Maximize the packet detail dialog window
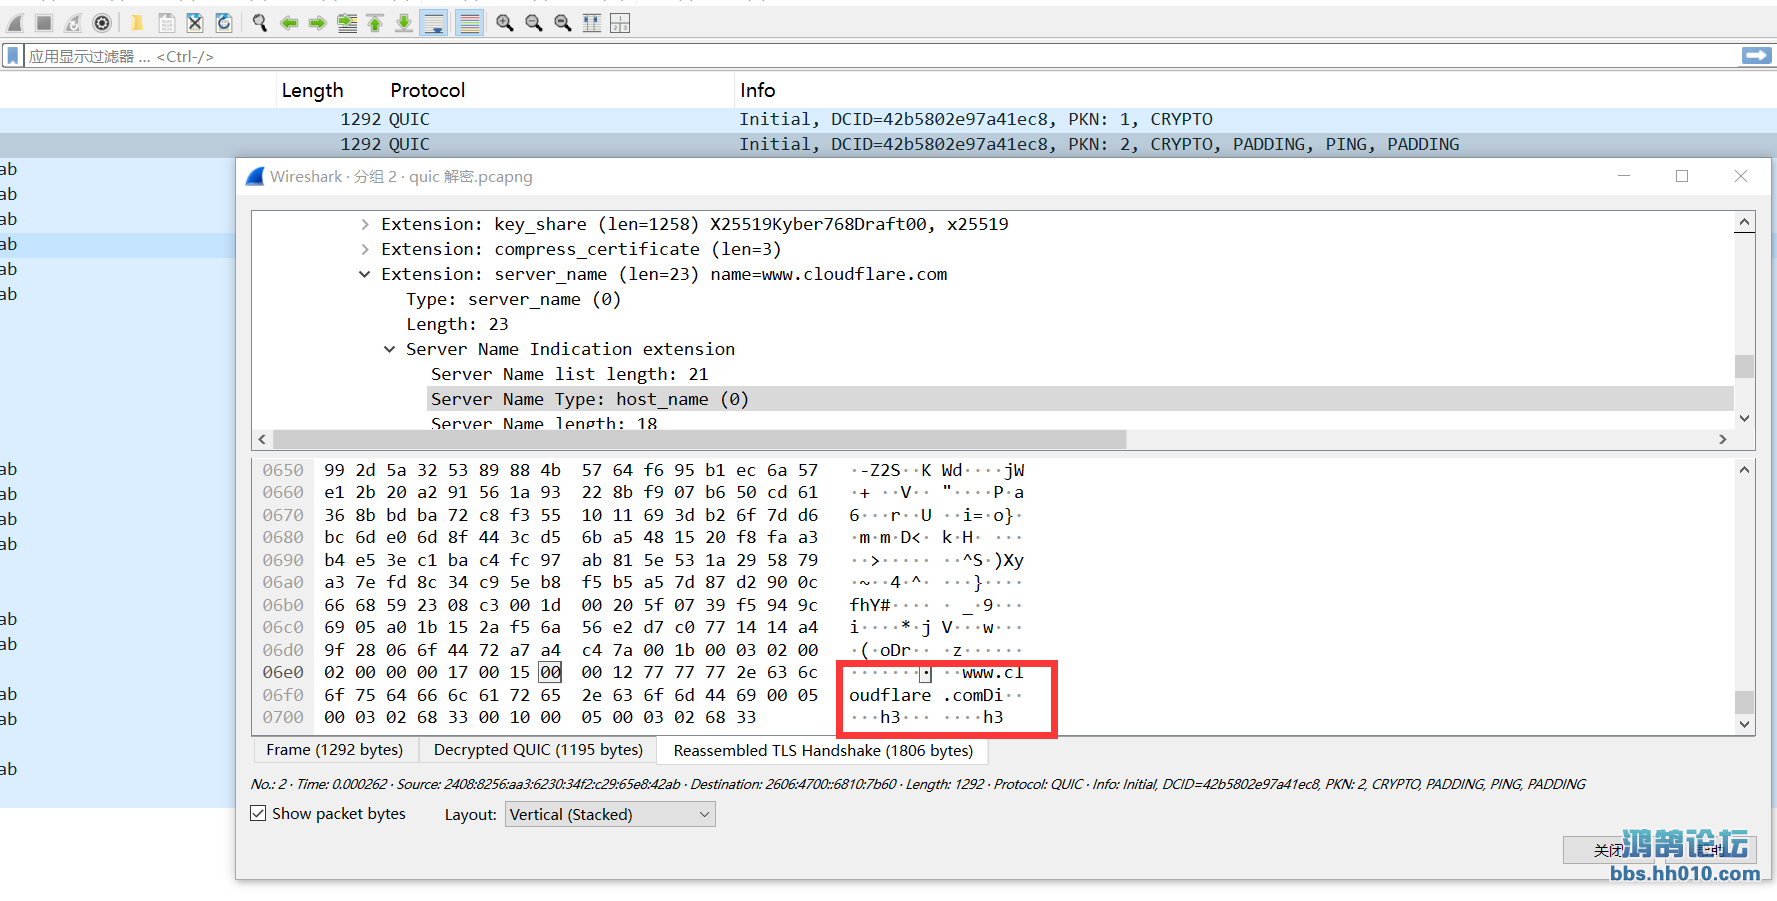 click(x=1682, y=176)
